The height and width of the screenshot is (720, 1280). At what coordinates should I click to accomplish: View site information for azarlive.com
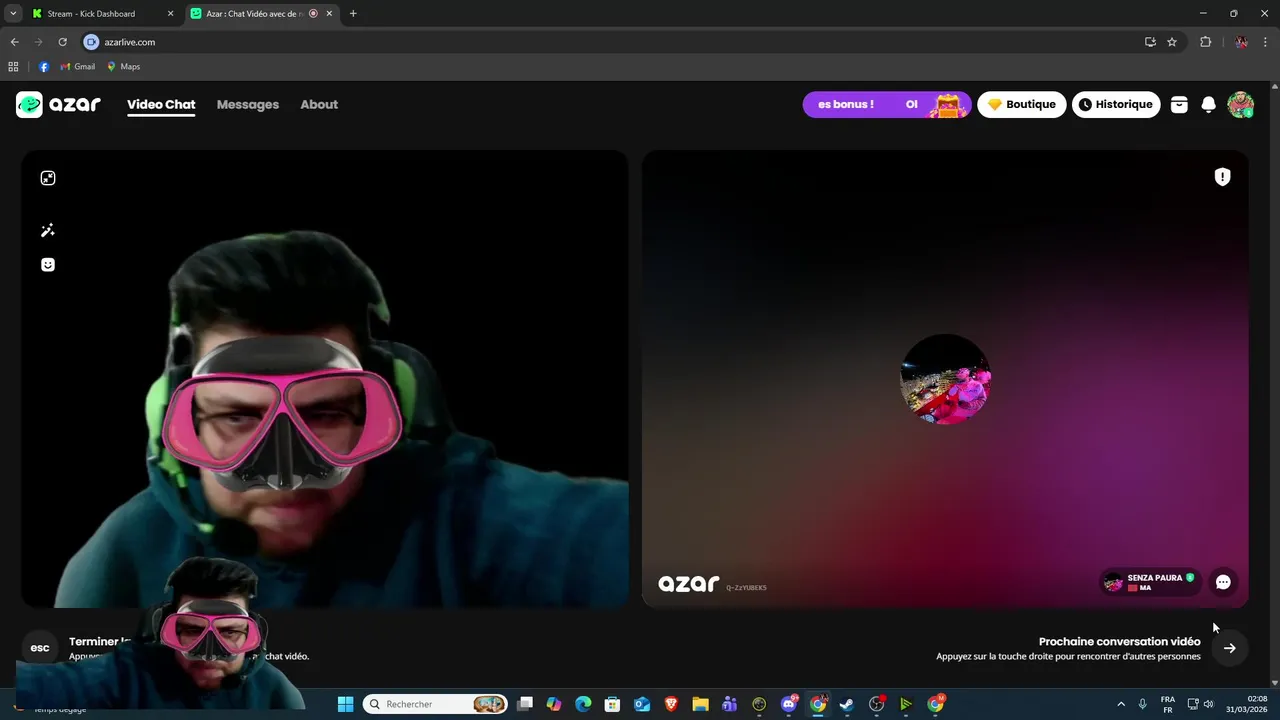point(92,42)
